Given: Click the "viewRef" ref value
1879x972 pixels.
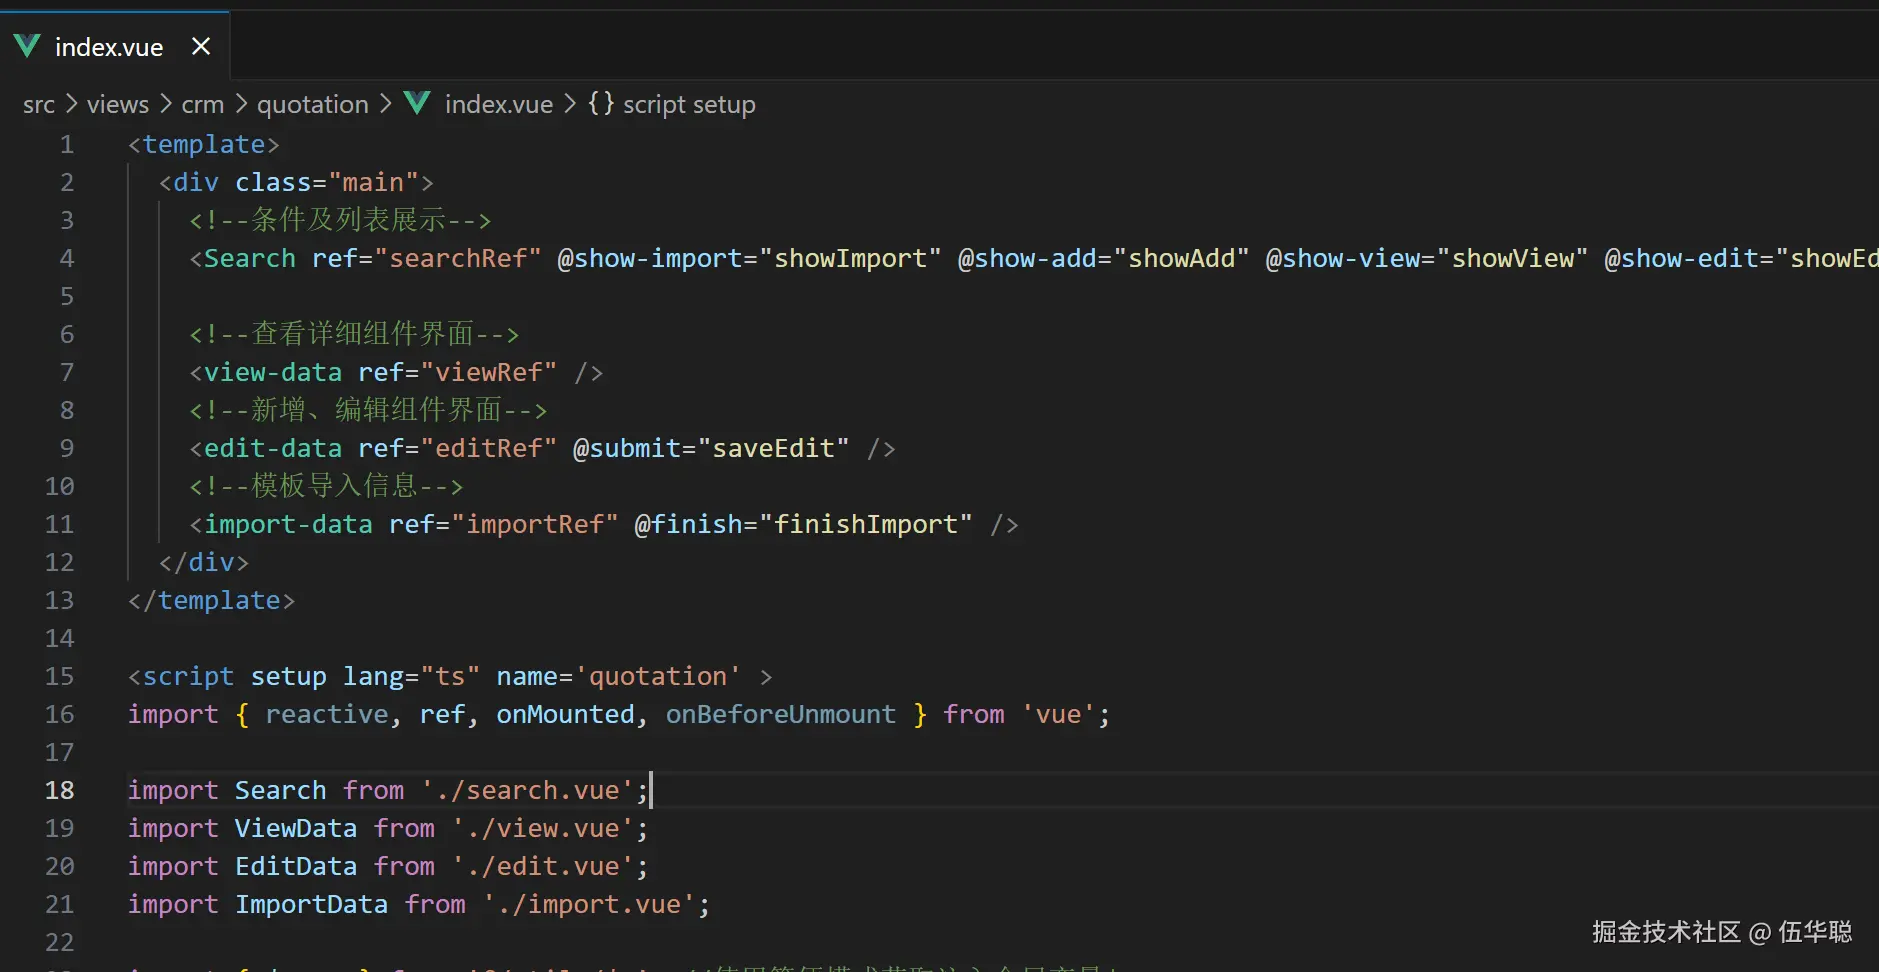Looking at the screenshot, I should tap(489, 373).
